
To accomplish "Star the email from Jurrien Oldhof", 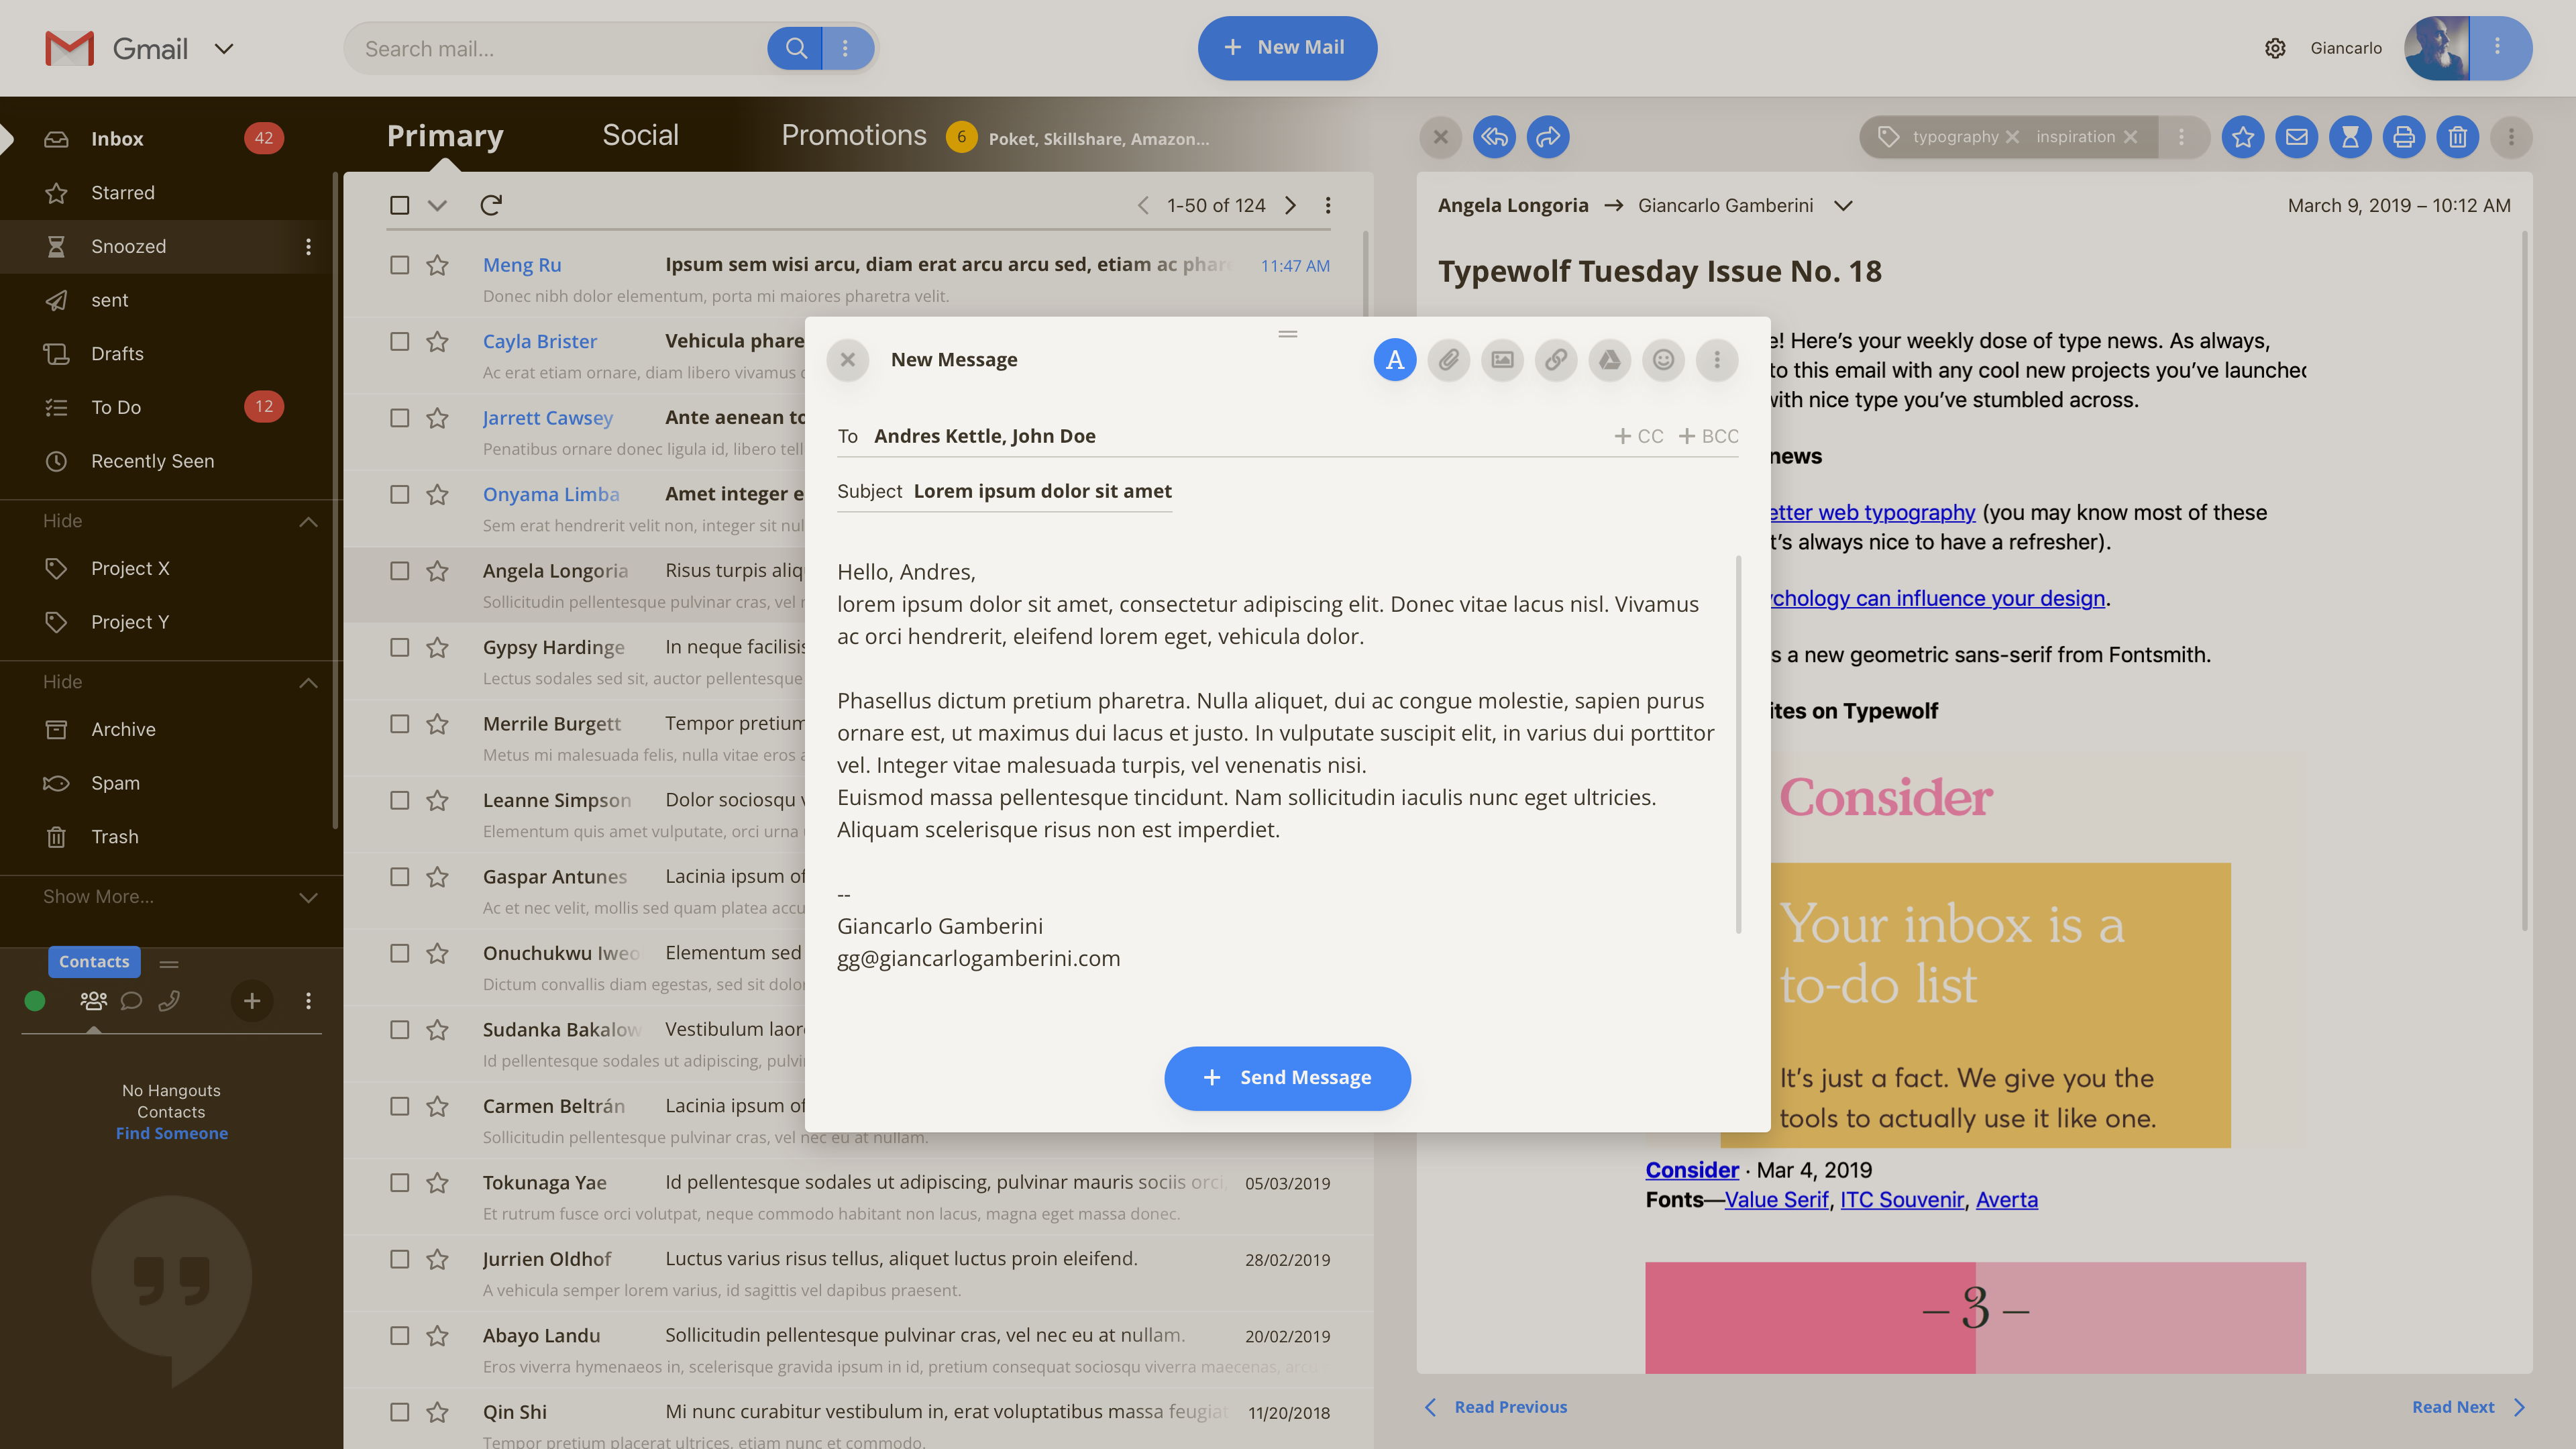I will (x=437, y=1259).
